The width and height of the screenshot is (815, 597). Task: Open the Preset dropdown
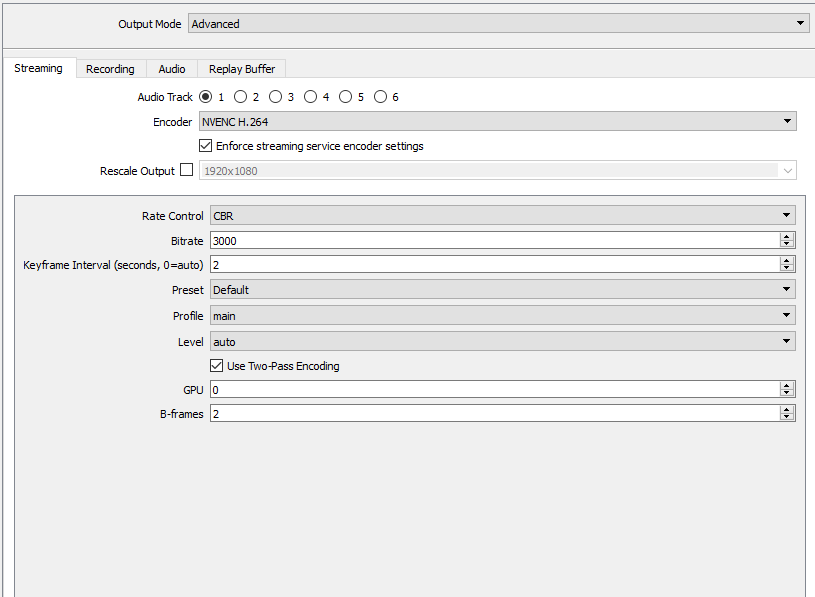(x=503, y=289)
